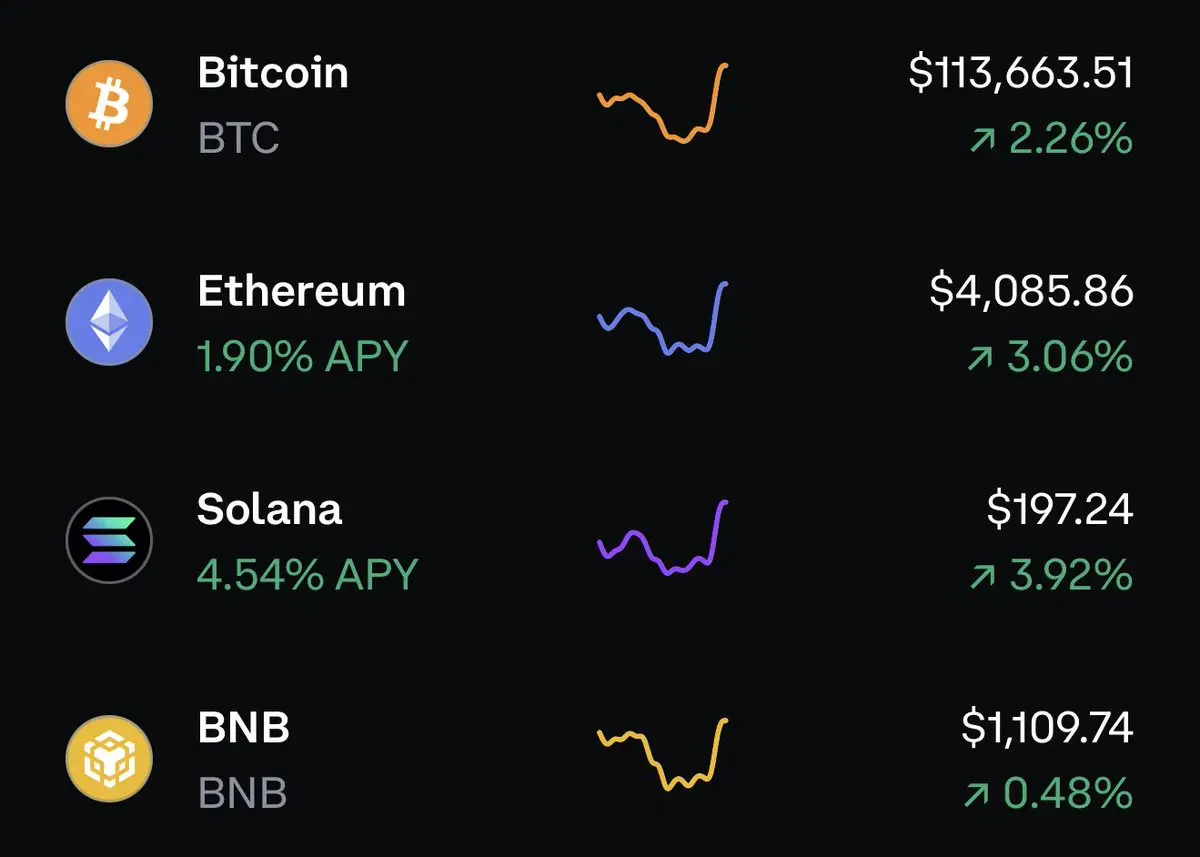Screen dimensions: 1200x857
Task: Click the Solana 4.54% APY label
Action: [x=307, y=575]
